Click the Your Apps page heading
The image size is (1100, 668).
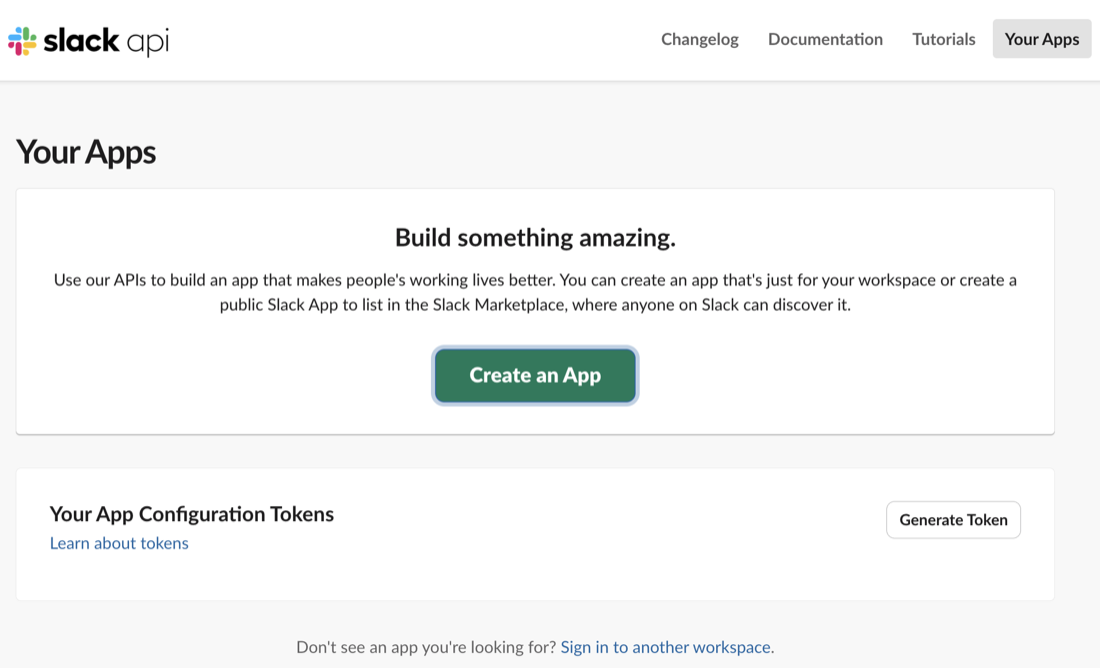86,152
